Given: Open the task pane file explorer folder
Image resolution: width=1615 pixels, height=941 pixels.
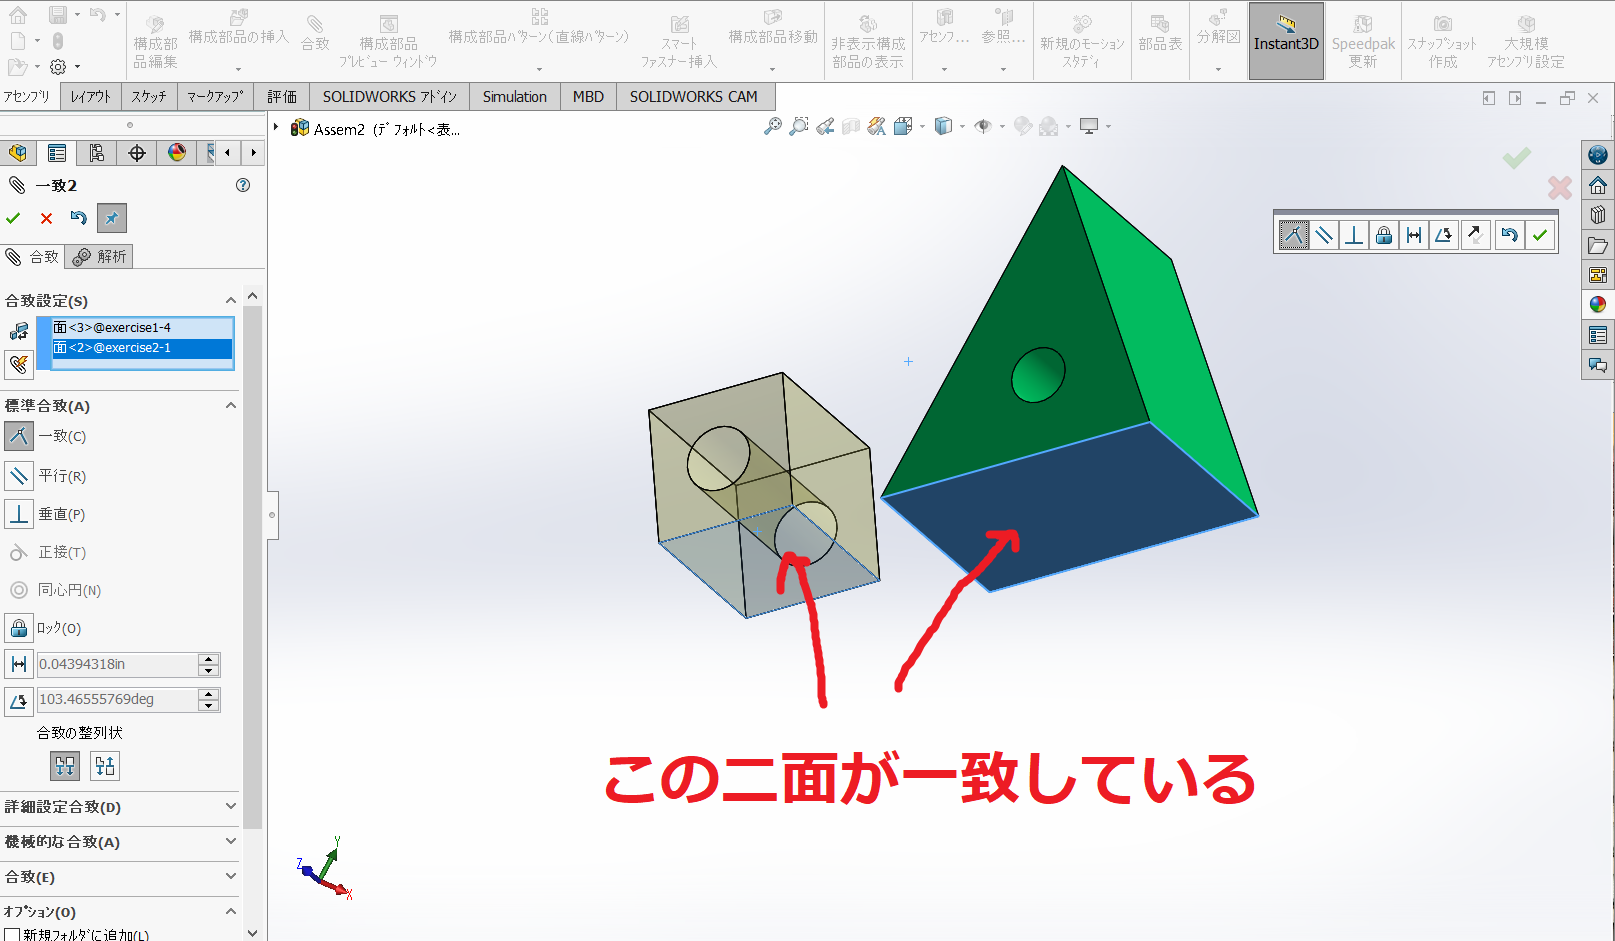Looking at the screenshot, I should coord(1598,245).
